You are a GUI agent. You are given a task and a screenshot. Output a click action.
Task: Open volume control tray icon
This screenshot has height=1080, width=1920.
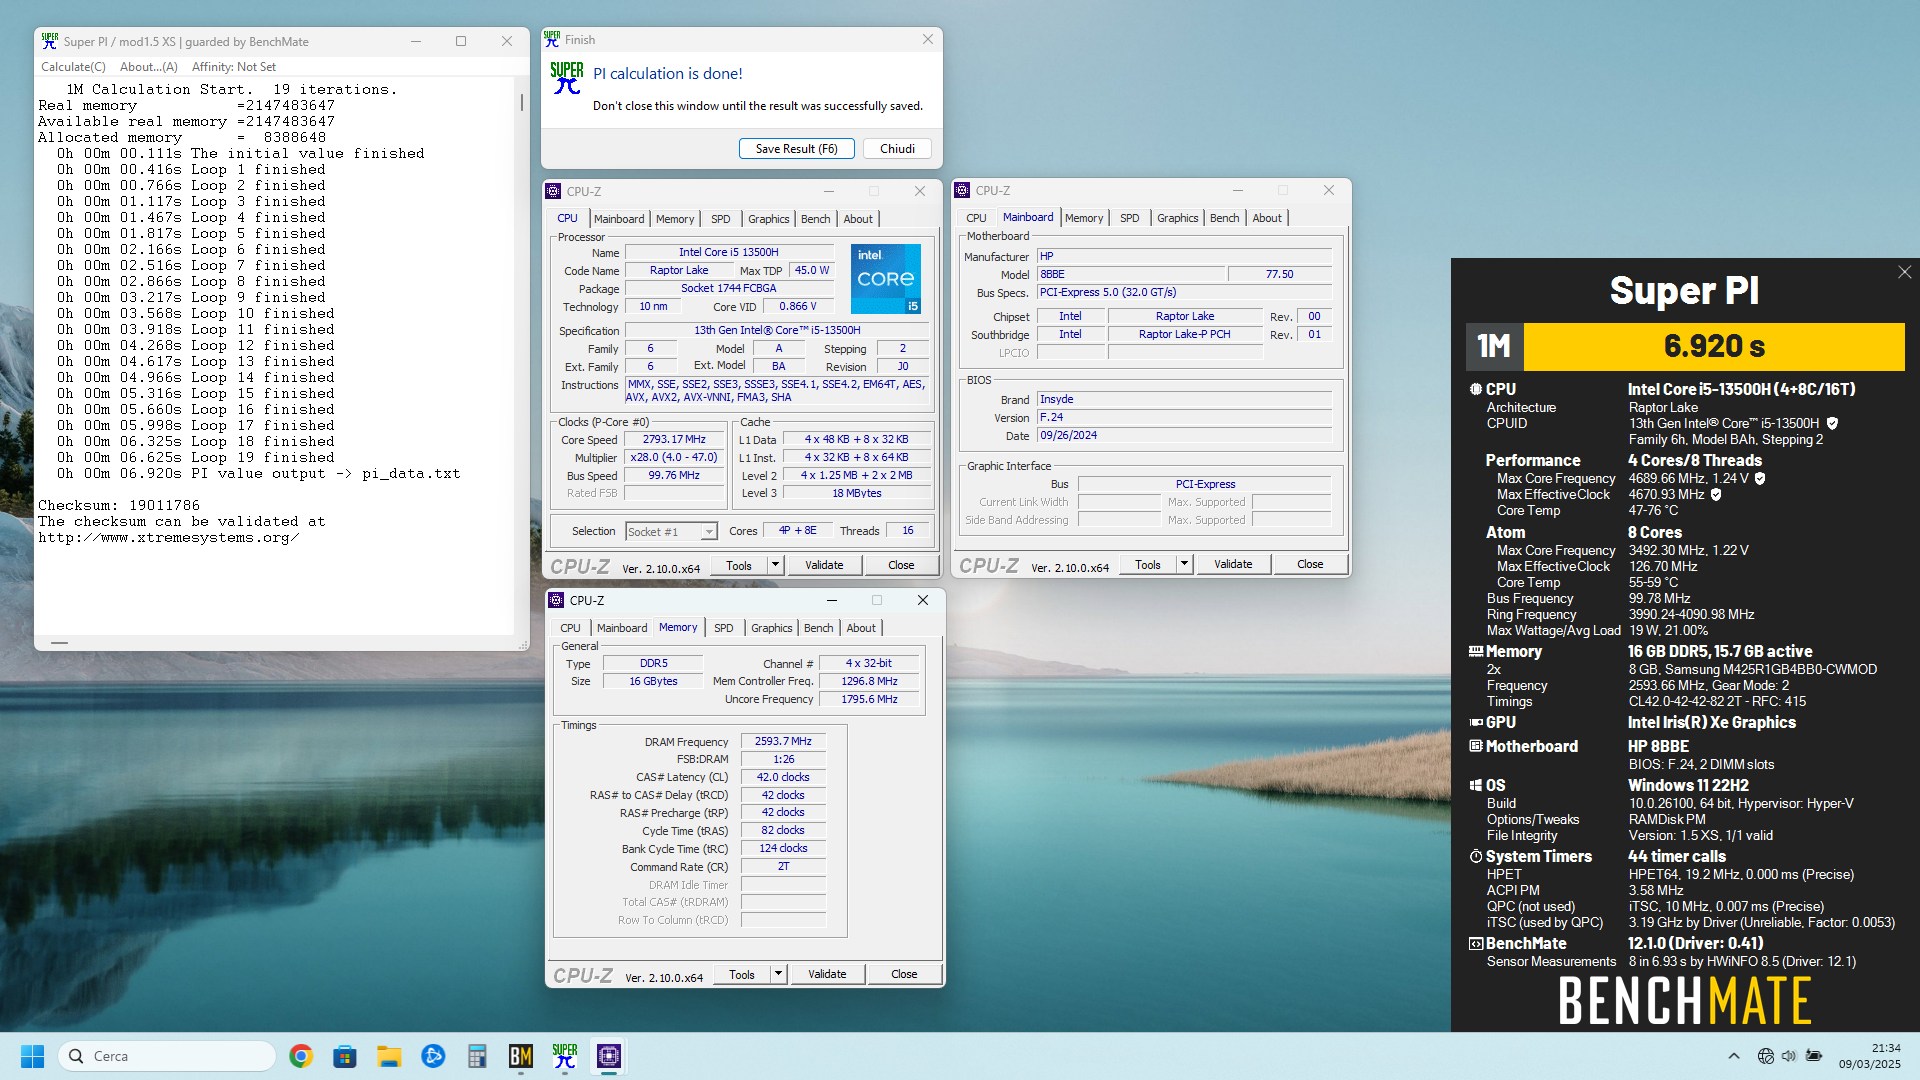1789,1056
